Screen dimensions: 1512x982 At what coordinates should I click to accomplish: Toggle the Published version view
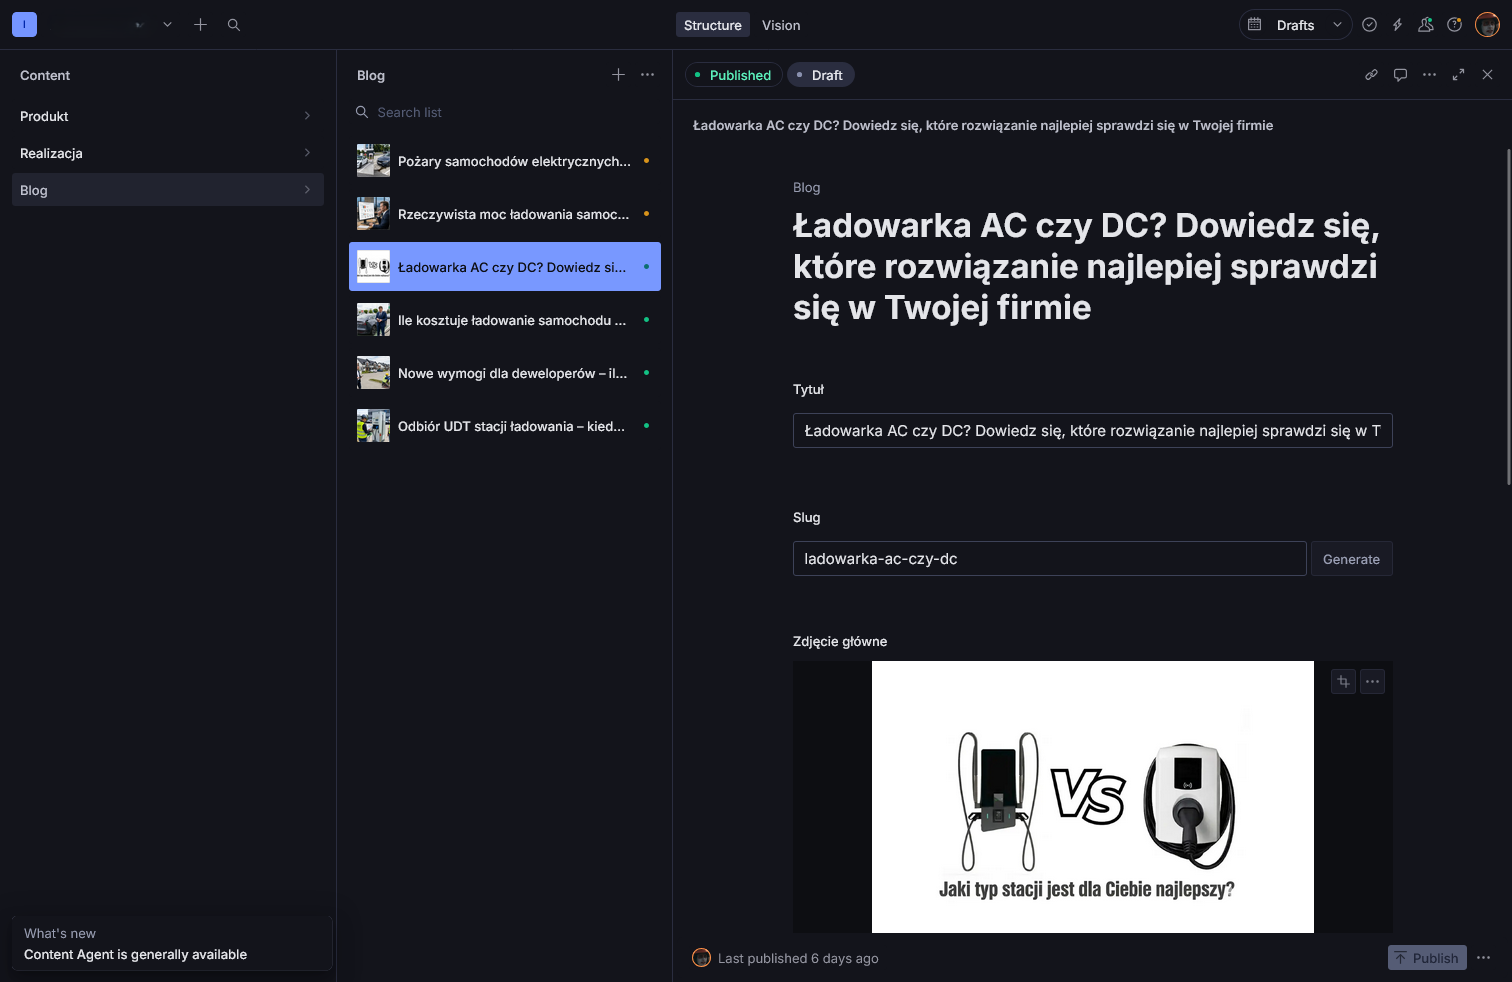coord(733,75)
